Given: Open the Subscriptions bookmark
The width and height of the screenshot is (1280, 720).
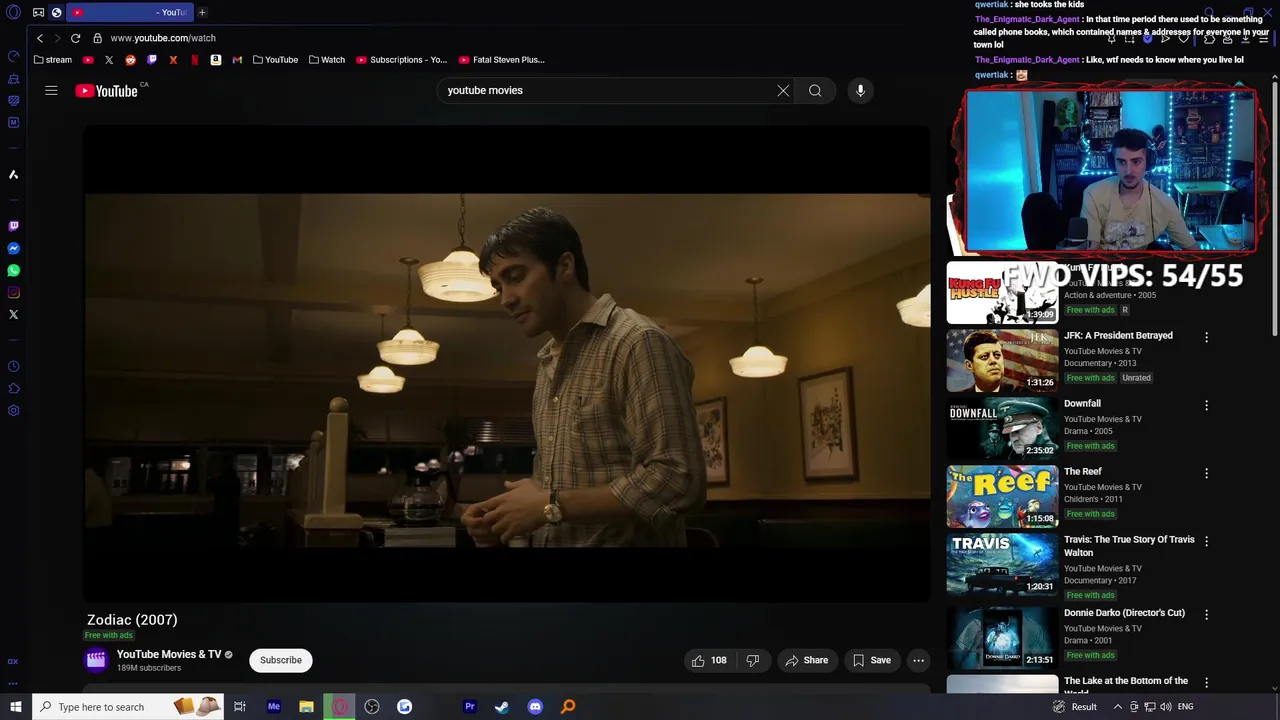Looking at the screenshot, I should coord(402,60).
